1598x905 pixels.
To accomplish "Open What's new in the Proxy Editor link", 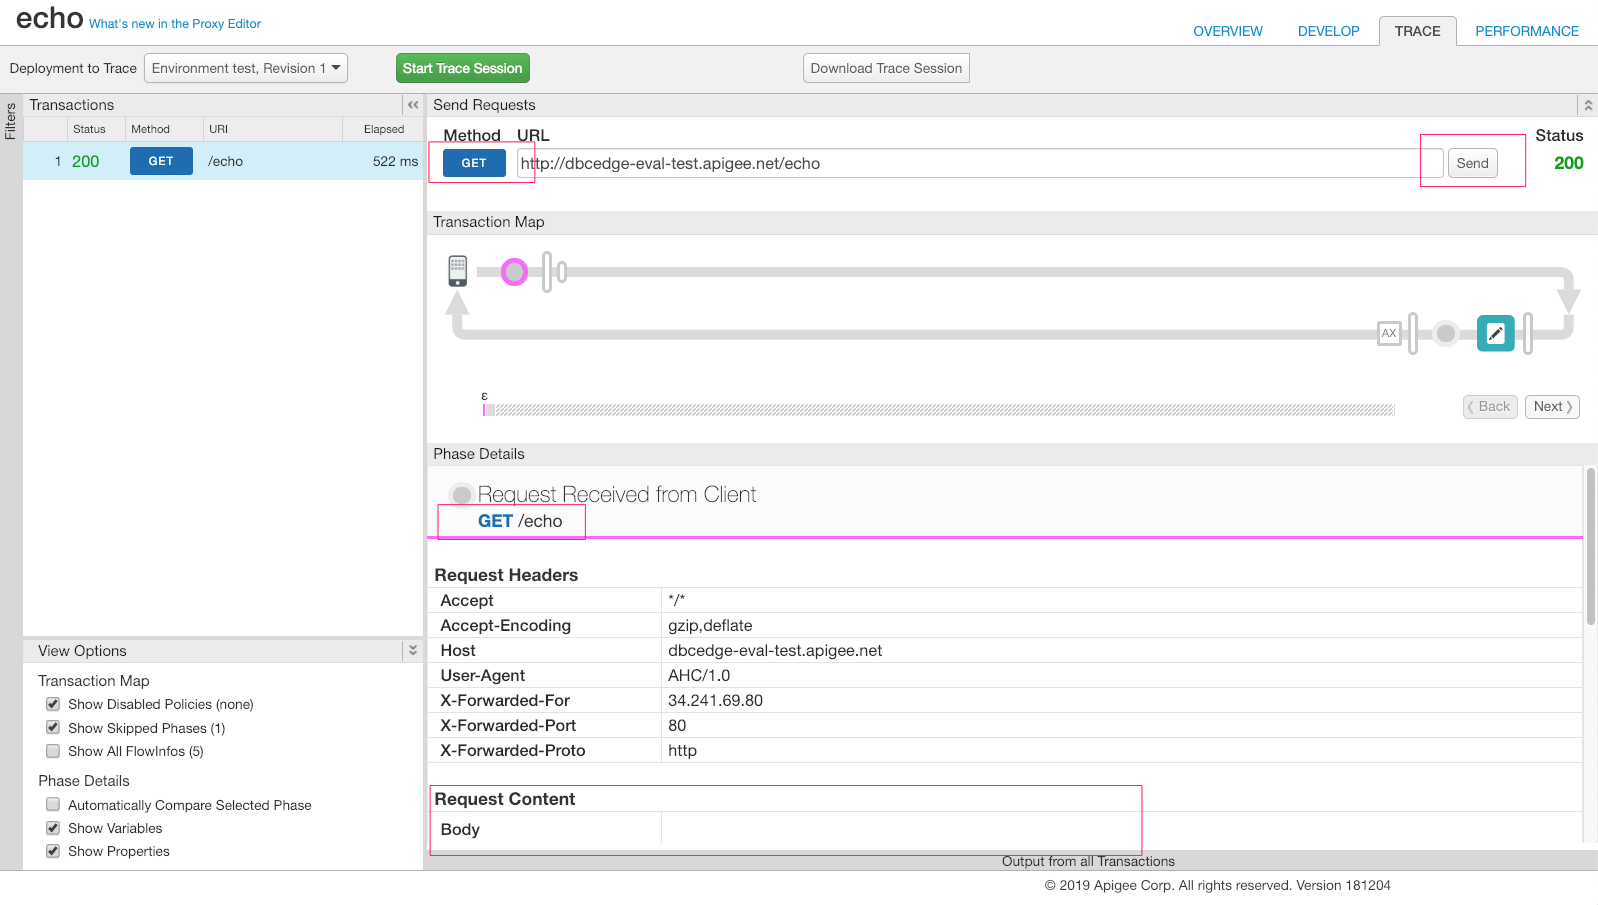I will click(x=175, y=24).
